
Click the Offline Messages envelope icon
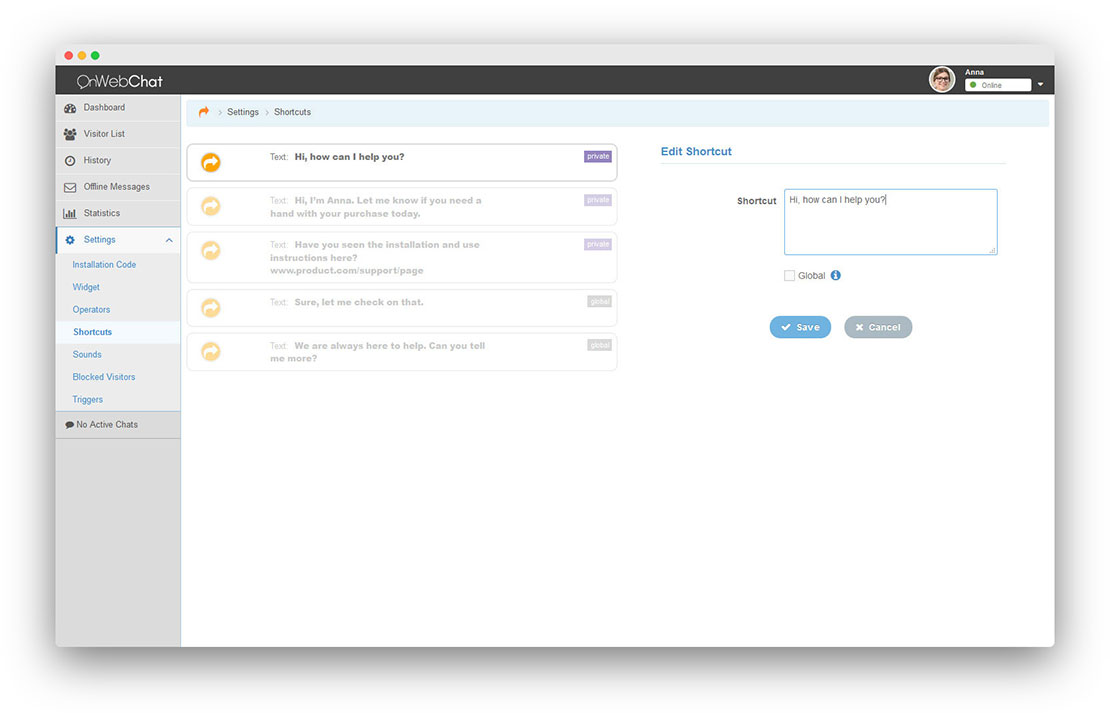69,186
